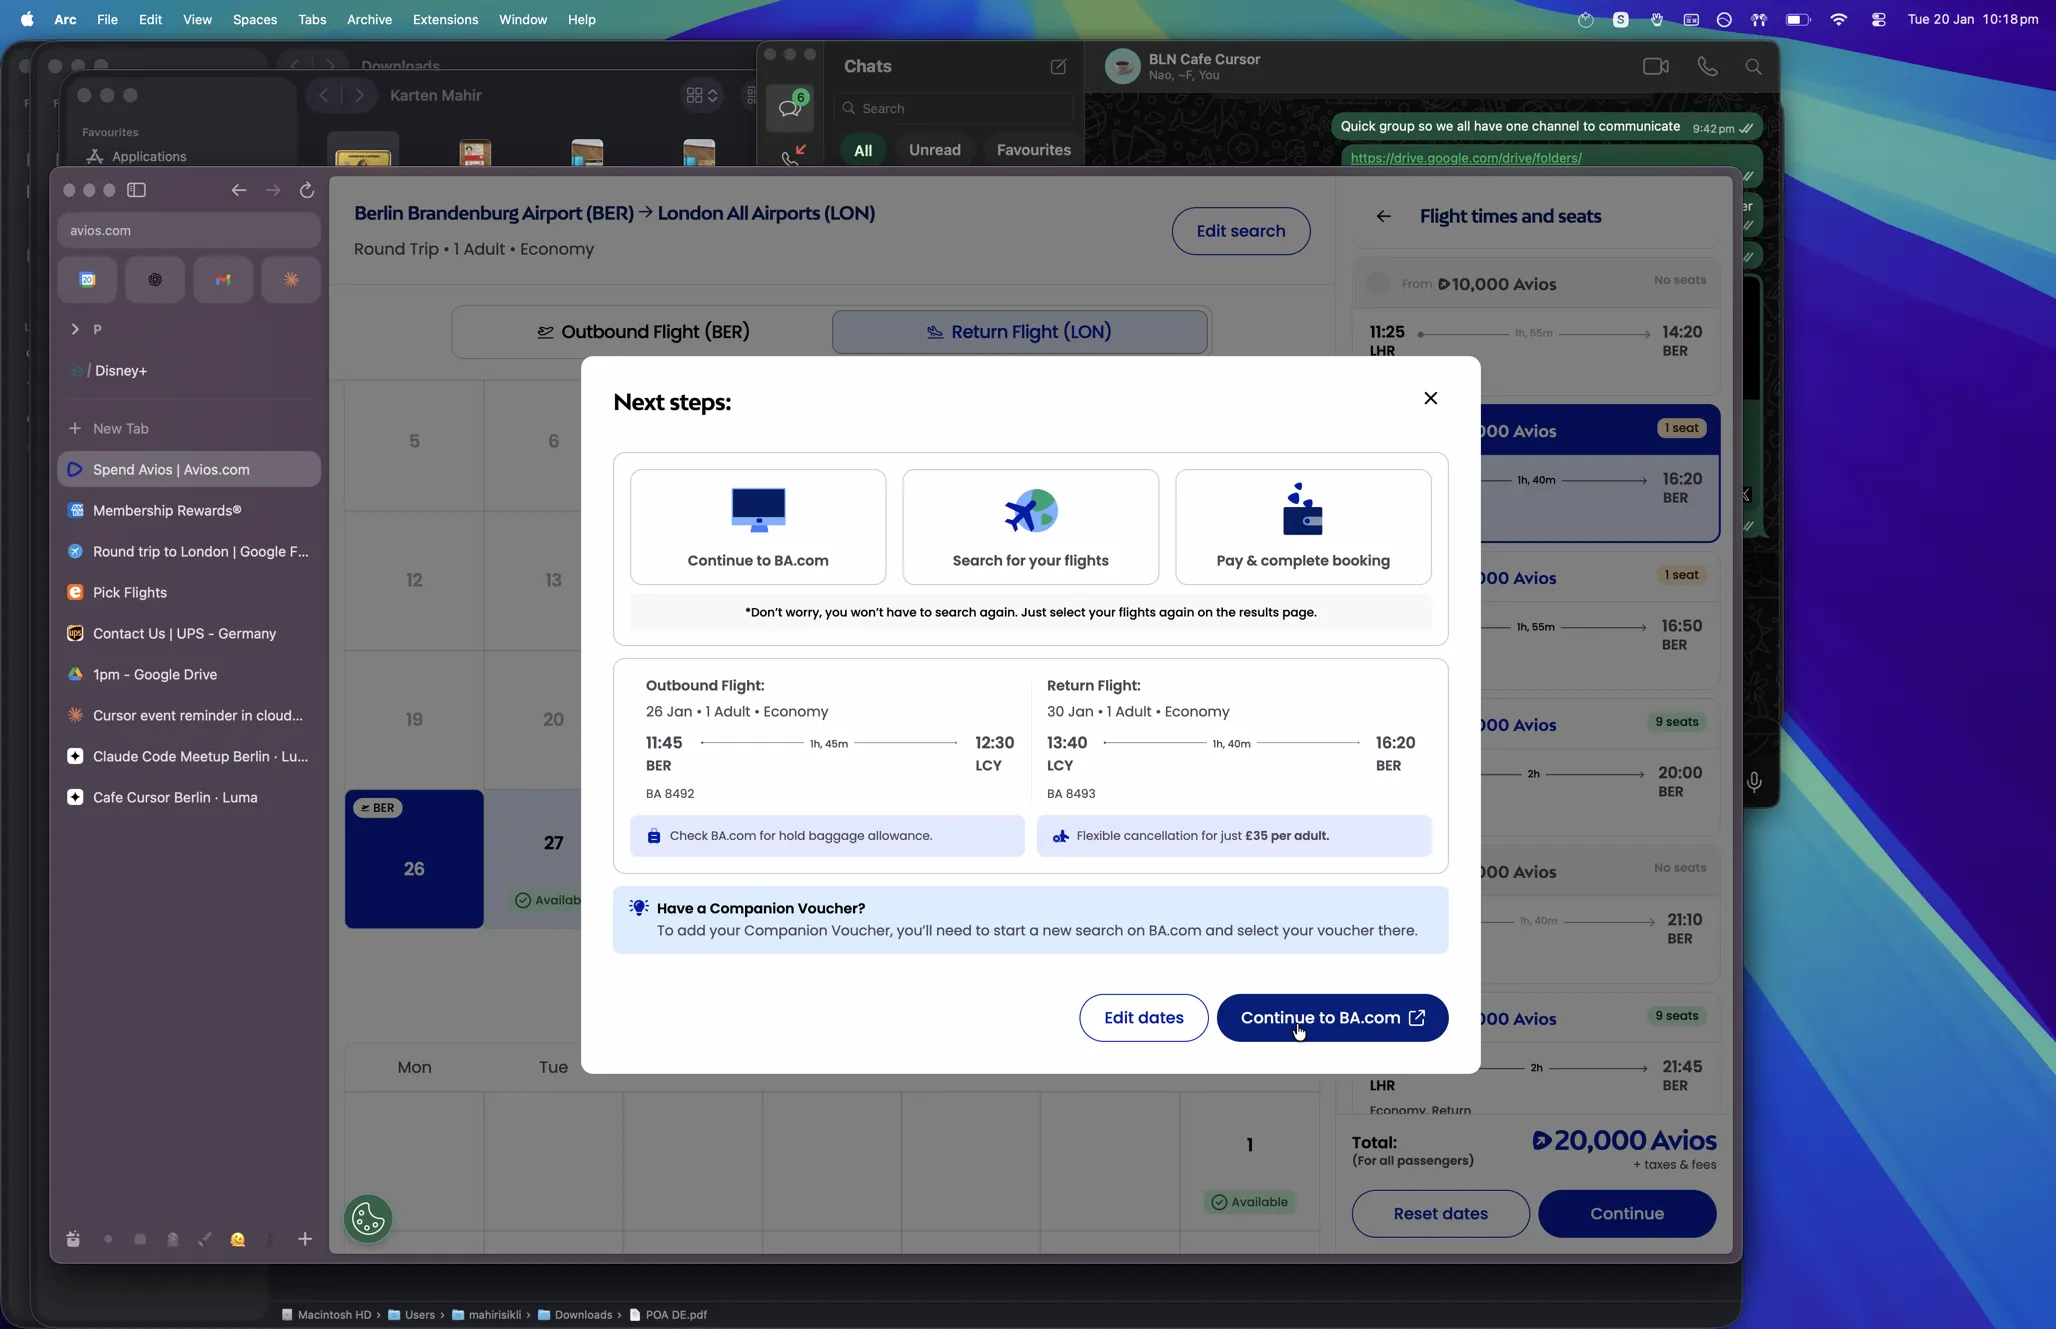
Task: Switch to 1pm - Google Drive tab
Action: (189, 675)
